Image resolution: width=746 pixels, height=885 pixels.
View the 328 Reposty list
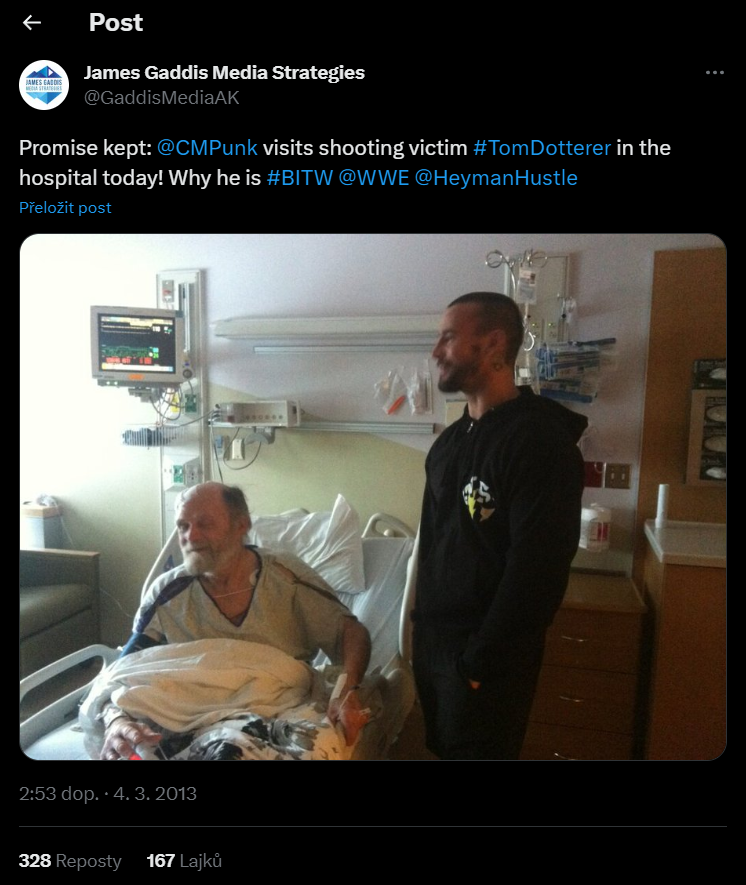[x=70, y=861]
